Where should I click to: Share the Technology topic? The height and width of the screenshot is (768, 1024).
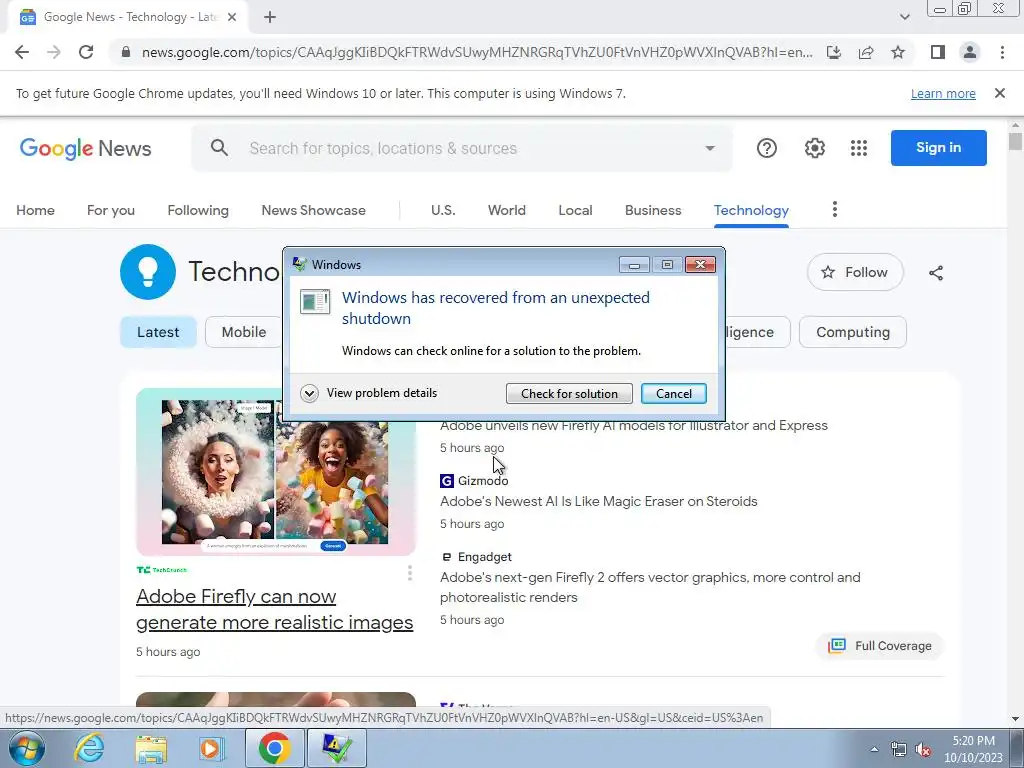936,273
